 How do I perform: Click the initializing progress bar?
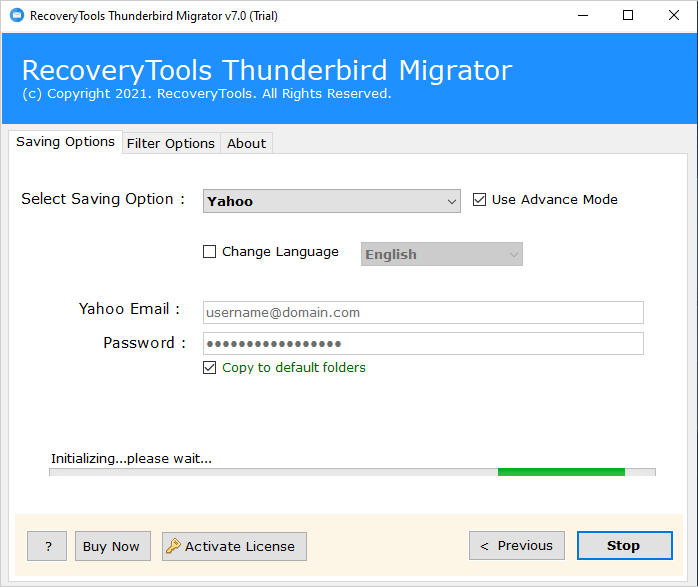[x=352, y=472]
